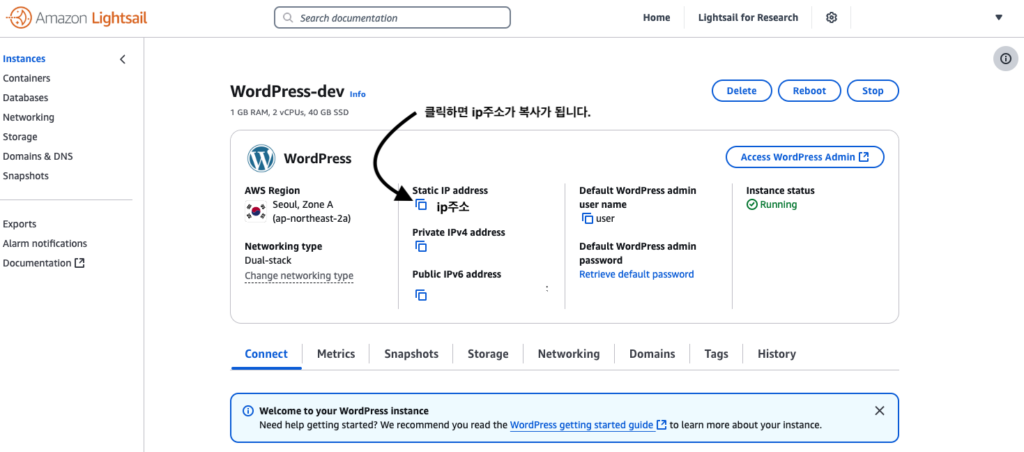Click the welcome banner info icon
The width and height of the screenshot is (1024, 452).
(x=248, y=412)
